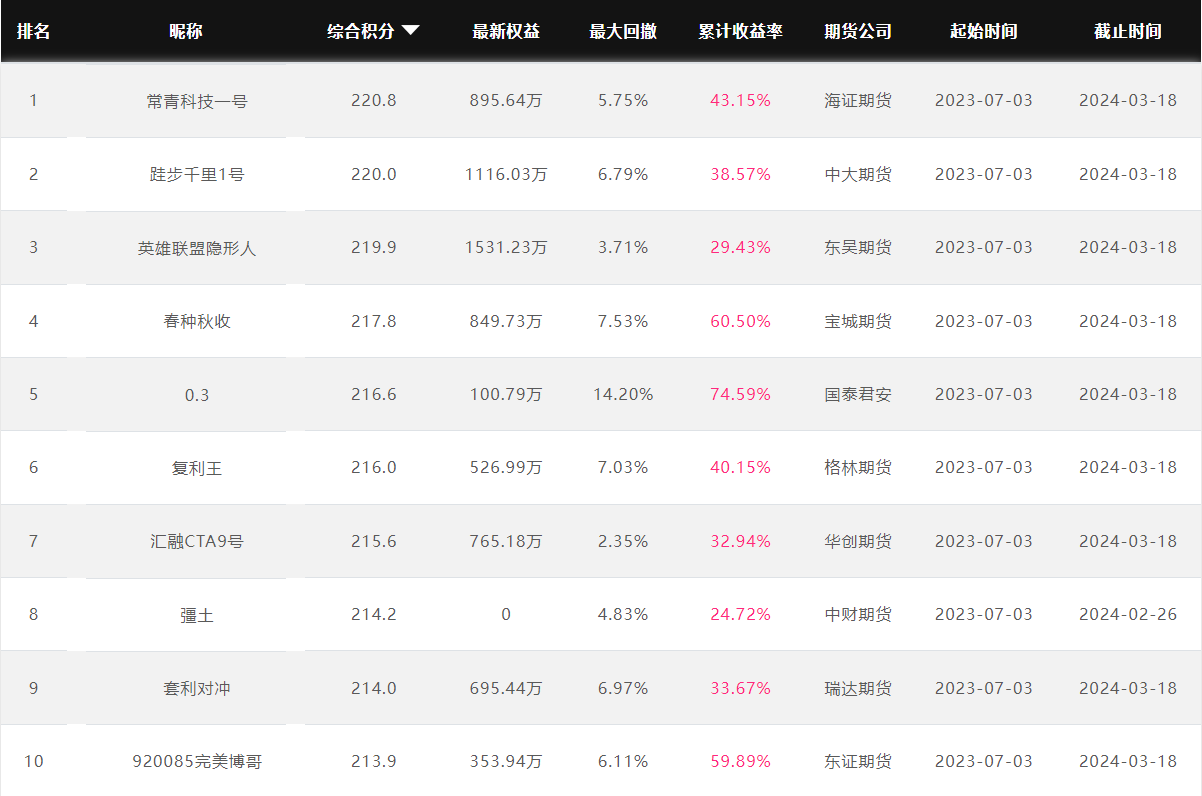The width and height of the screenshot is (1202, 796).
Task: Click the 895.64万 equity value
Action: [506, 100]
